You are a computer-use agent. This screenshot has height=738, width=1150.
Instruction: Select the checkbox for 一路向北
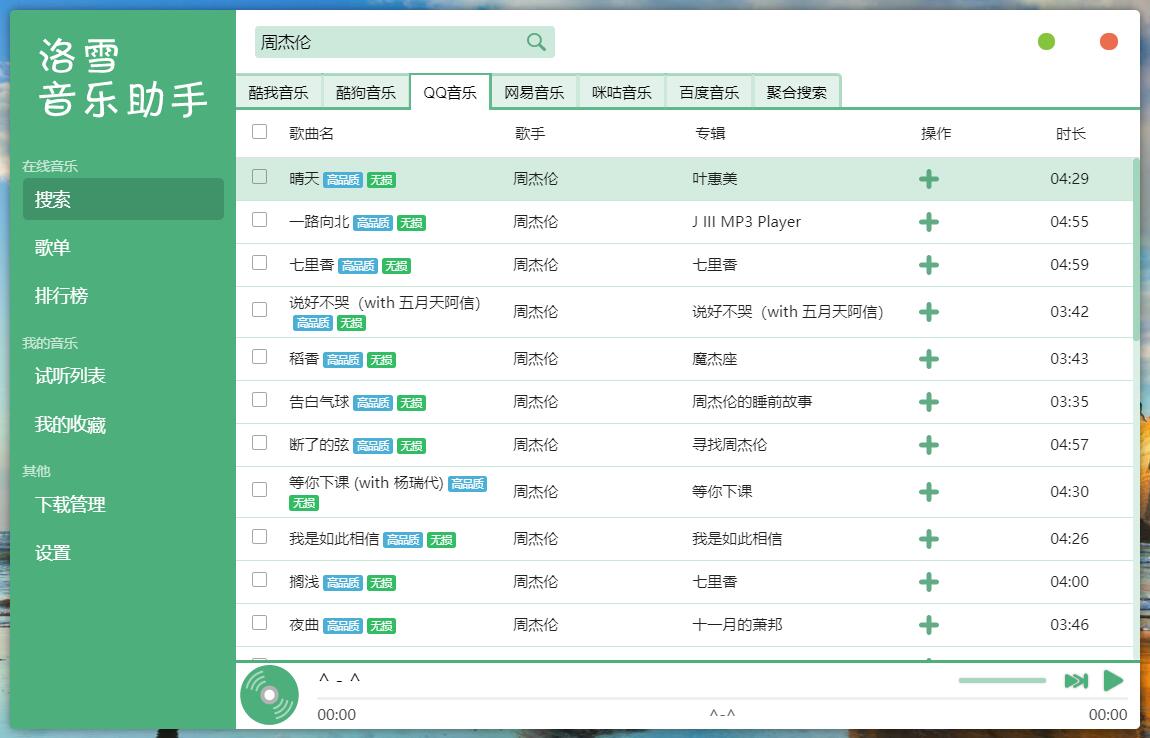tap(259, 222)
